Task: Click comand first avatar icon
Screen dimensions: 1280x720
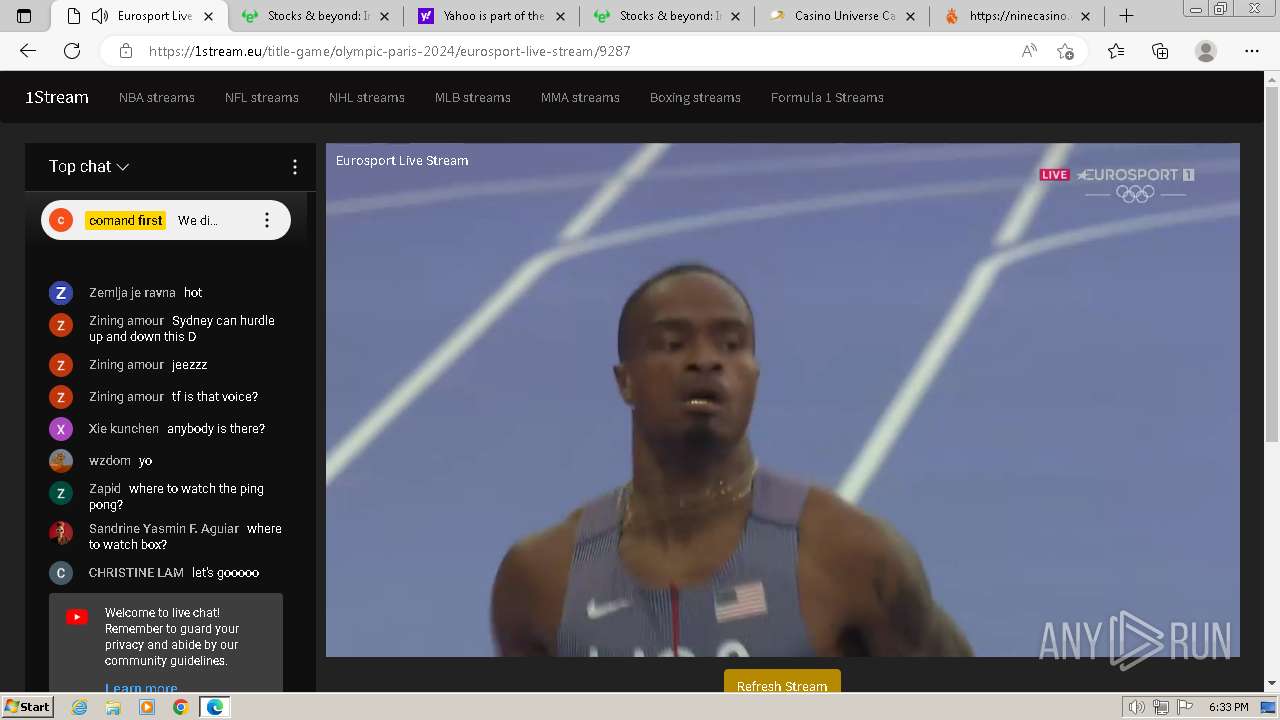Action: pyautogui.click(x=61, y=220)
